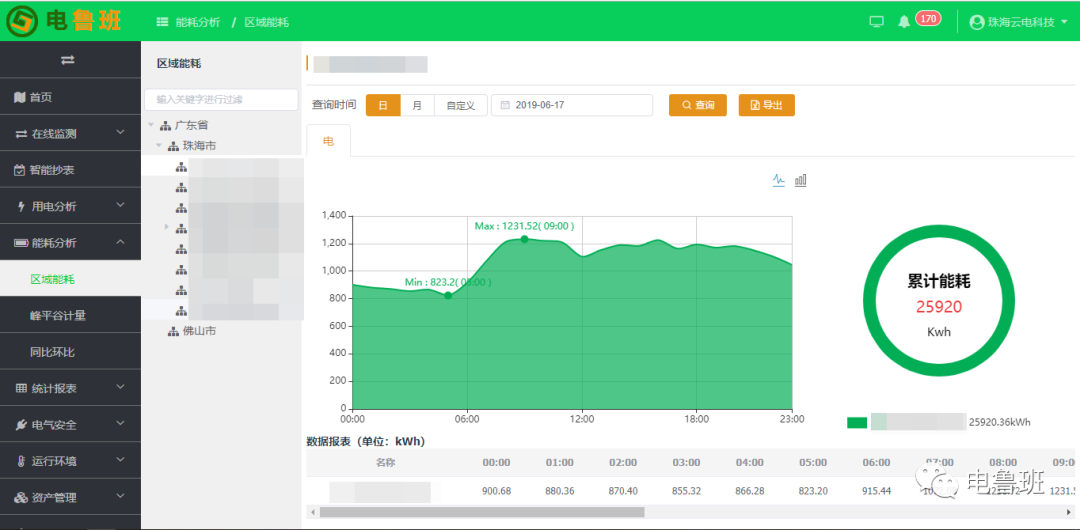Open 峰平谷计量 submenu item
The width and height of the screenshot is (1080, 530).
tap(58, 315)
